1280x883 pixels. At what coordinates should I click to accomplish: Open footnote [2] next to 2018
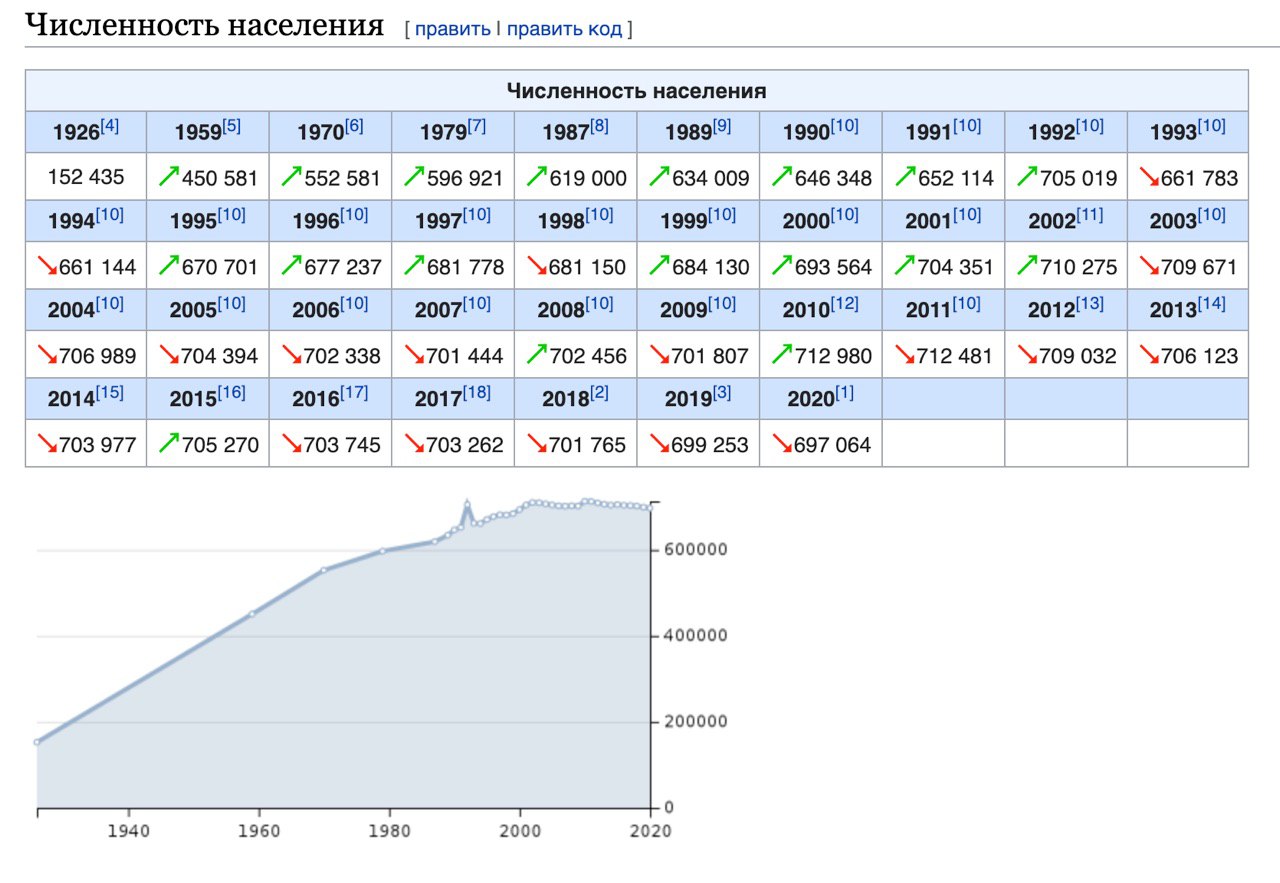pyautogui.click(x=599, y=393)
